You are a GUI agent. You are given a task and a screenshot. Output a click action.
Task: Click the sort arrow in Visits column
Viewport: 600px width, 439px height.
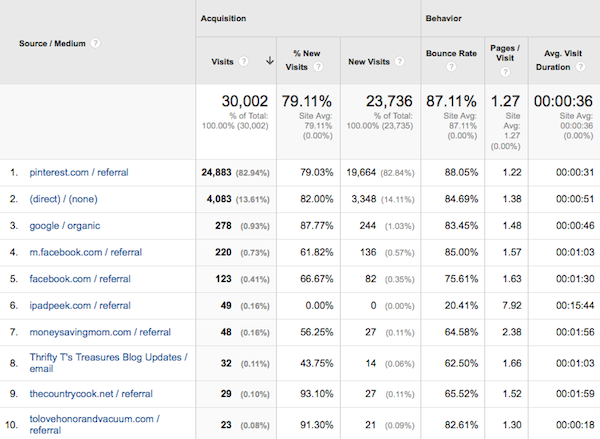[269, 61]
